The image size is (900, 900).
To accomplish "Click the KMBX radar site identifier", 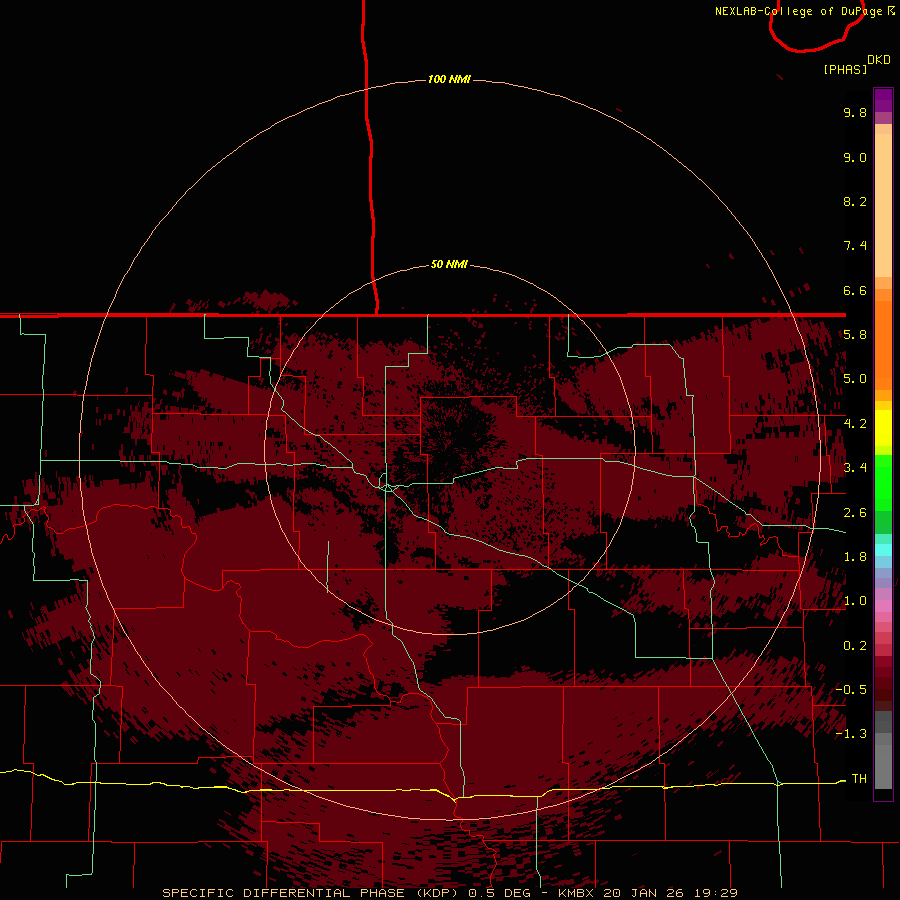I will coord(577,893).
